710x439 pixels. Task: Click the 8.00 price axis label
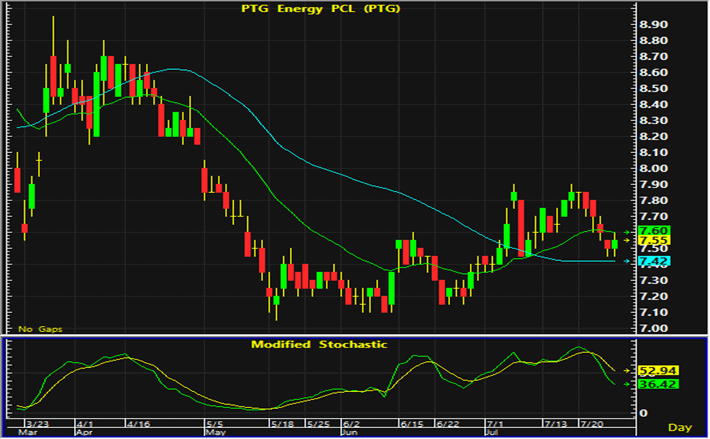tap(653, 168)
